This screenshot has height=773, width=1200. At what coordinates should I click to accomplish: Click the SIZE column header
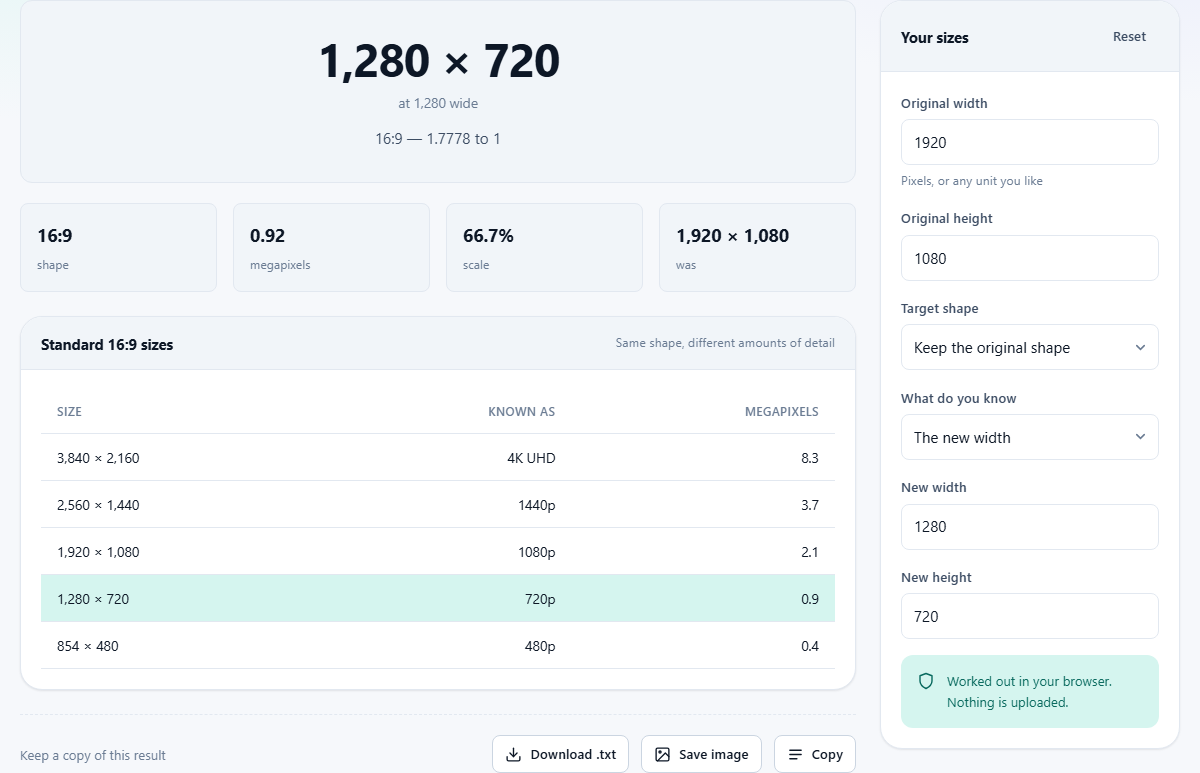coord(69,412)
